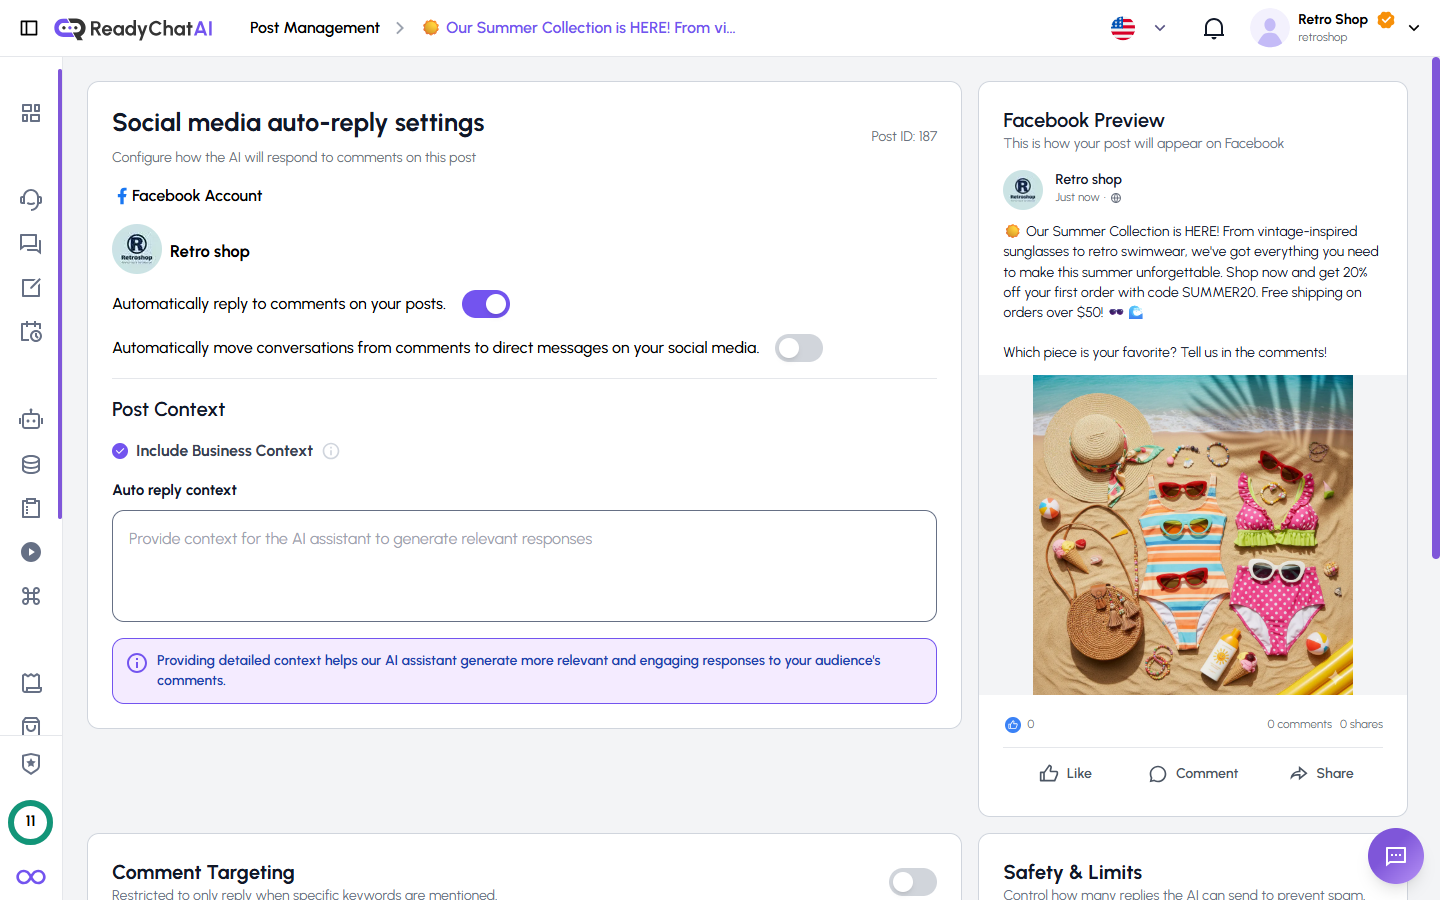Click Share on the Facebook Preview
Screen dimensions: 1440x900
(1321, 772)
